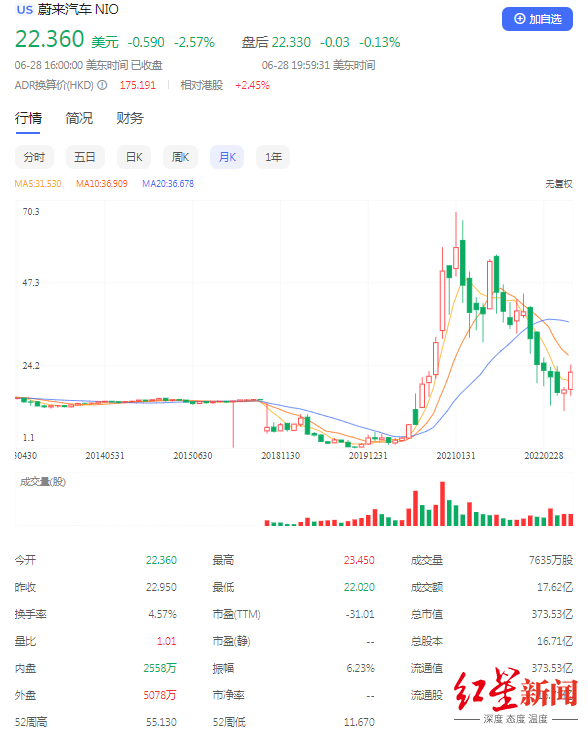Image resolution: width=588 pixels, height=735 pixels.
Task: Click the MA5 indicator label
Action: (x=38, y=184)
